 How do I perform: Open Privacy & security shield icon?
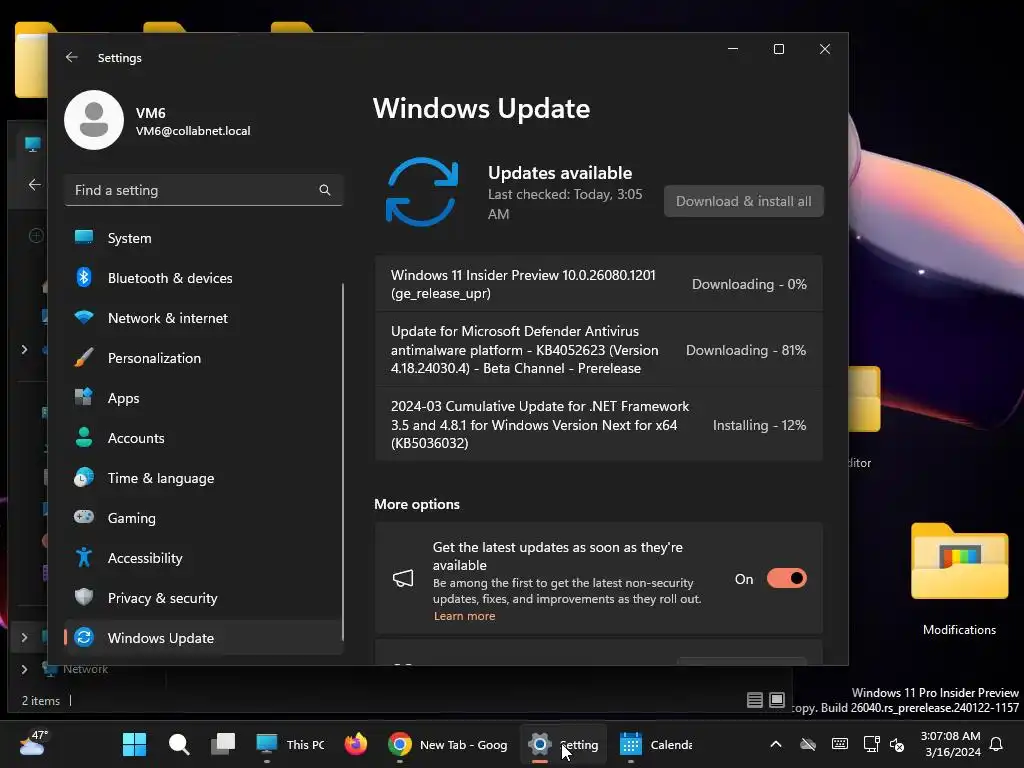point(84,598)
